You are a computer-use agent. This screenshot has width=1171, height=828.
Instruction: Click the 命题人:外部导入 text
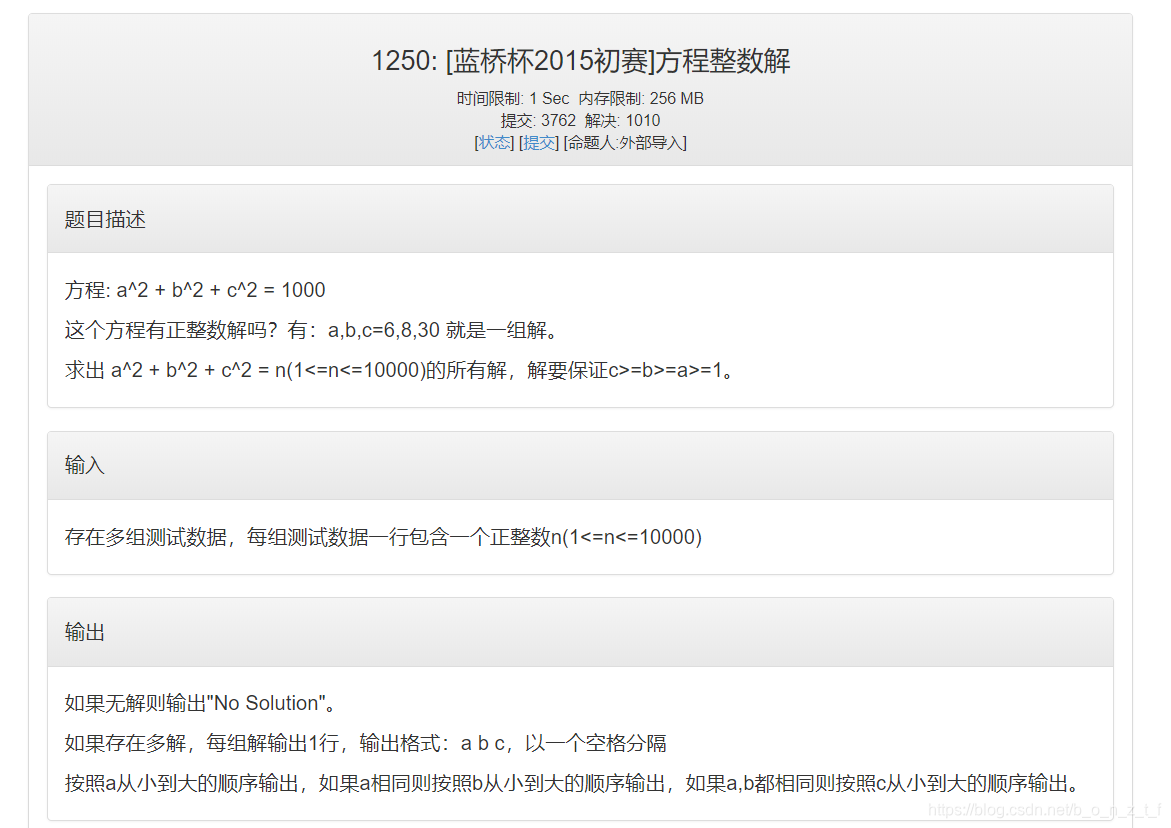pyautogui.click(x=625, y=143)
